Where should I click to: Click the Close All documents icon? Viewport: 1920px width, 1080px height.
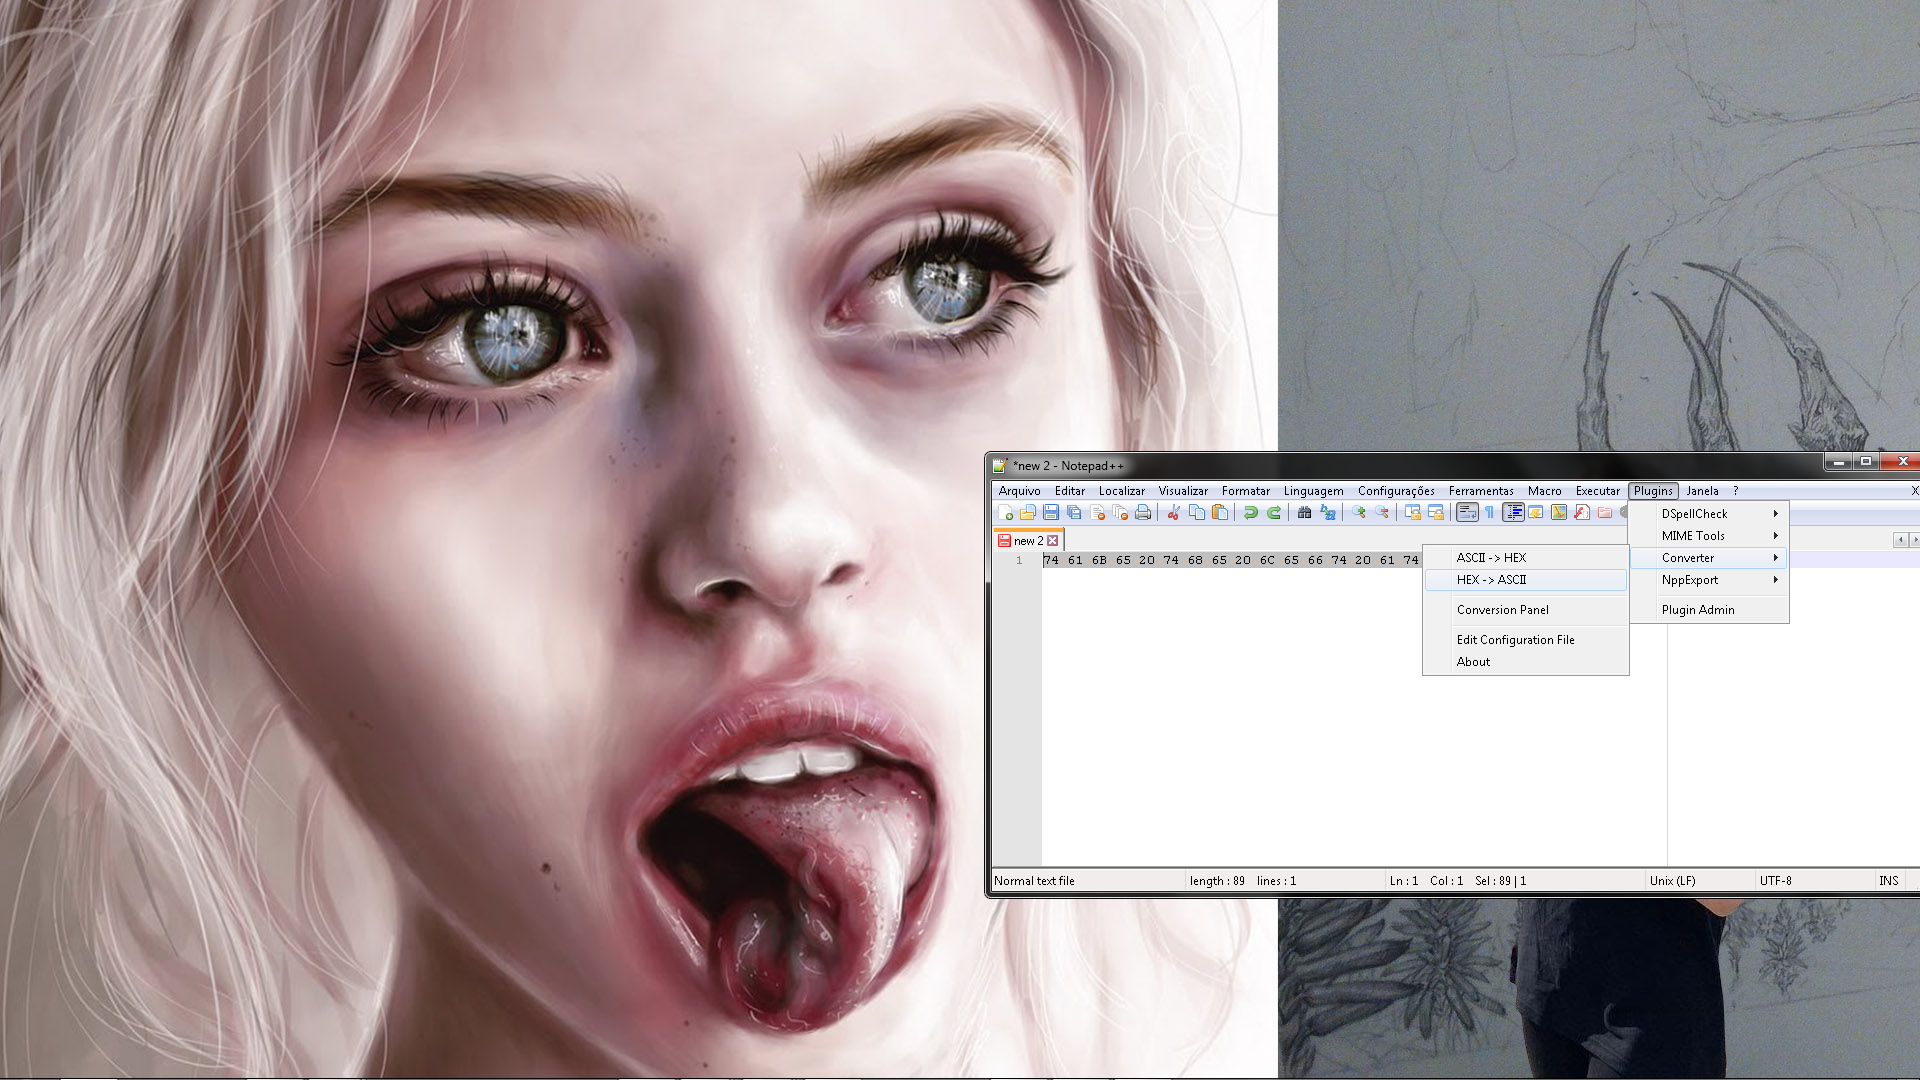click(x=1120, y=512)
